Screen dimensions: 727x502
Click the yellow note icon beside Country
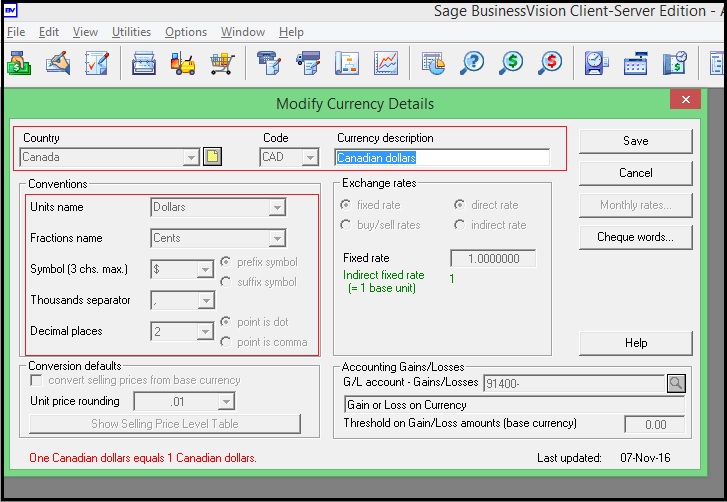point(212,157)
